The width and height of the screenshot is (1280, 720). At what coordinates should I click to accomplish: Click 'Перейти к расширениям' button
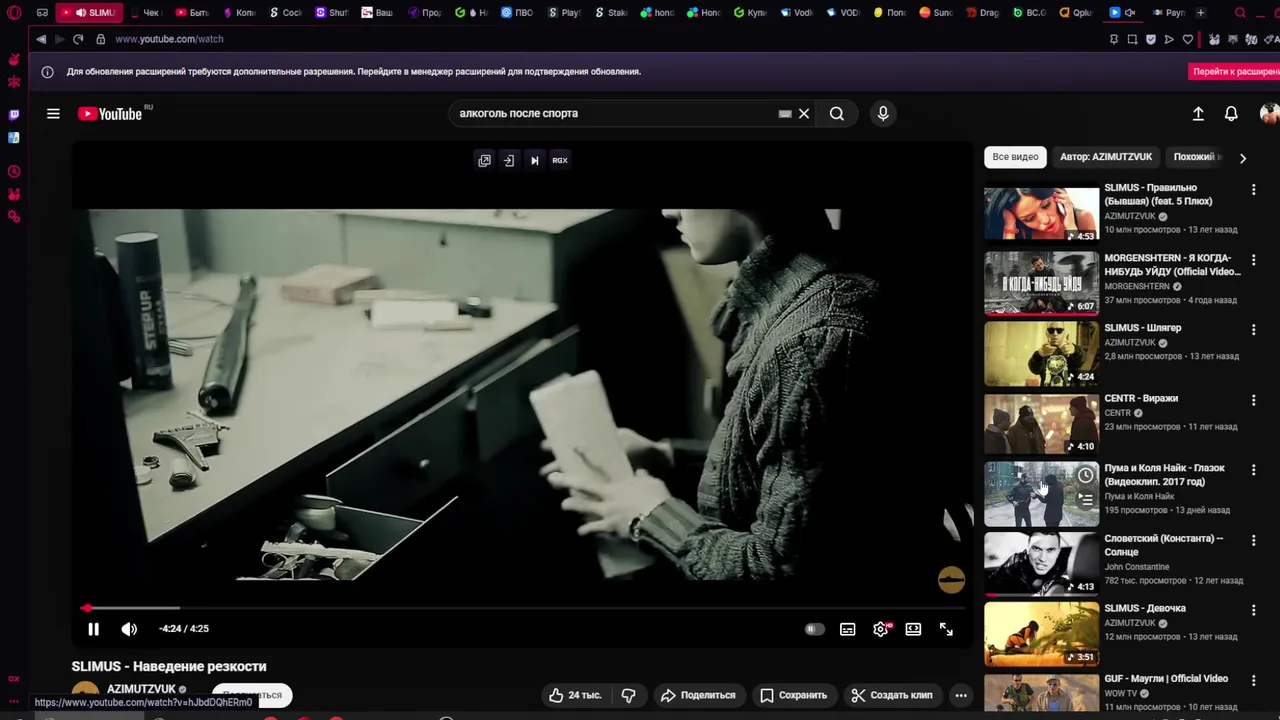[1236, 72]
